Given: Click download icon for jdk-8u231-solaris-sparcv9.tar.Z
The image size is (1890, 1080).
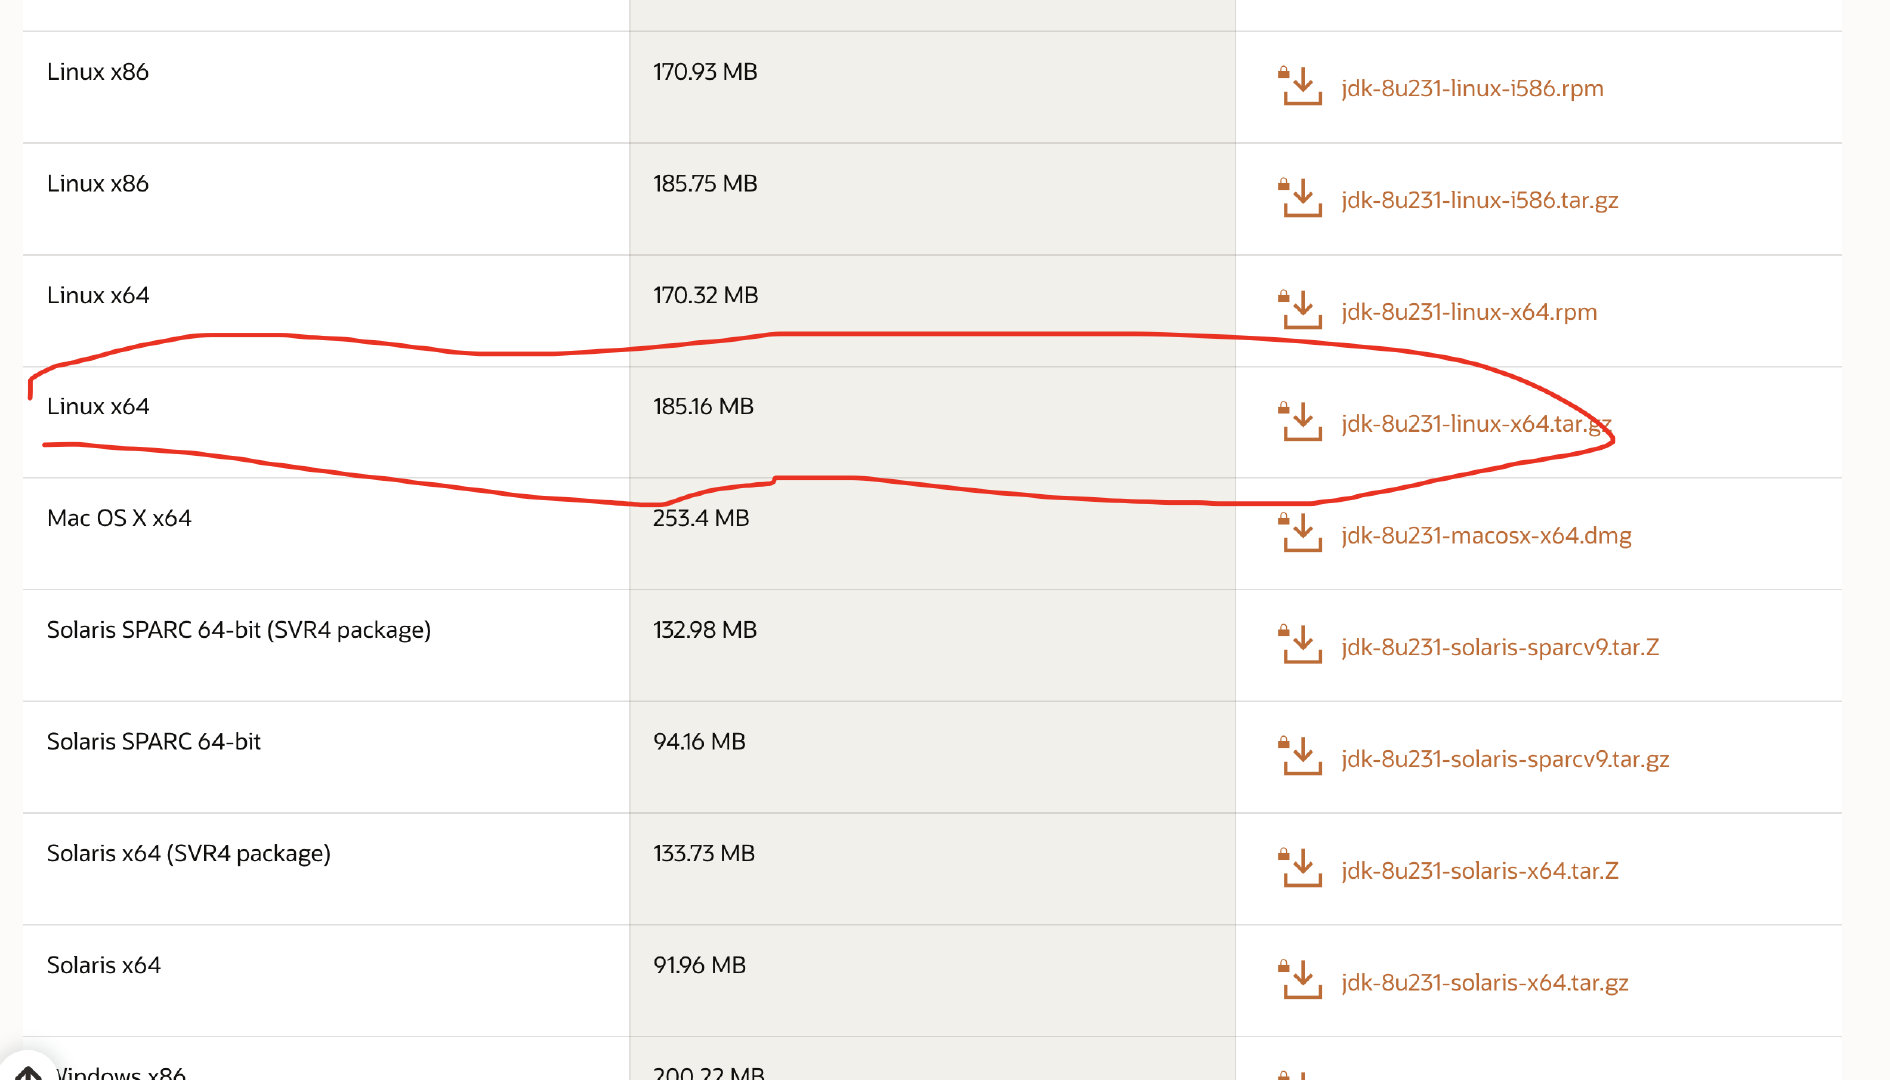Looking at the screenshot, I should [1300, 645].
